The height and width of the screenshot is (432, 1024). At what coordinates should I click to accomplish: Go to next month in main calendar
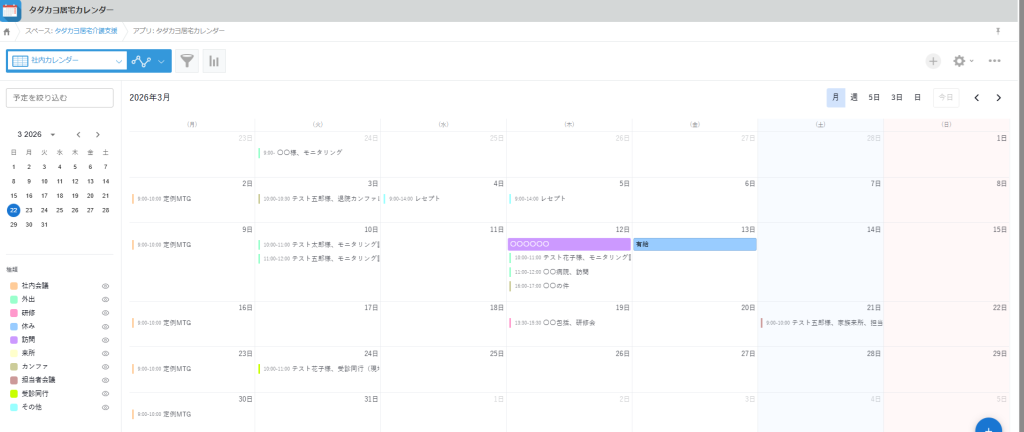click(998, 98)
